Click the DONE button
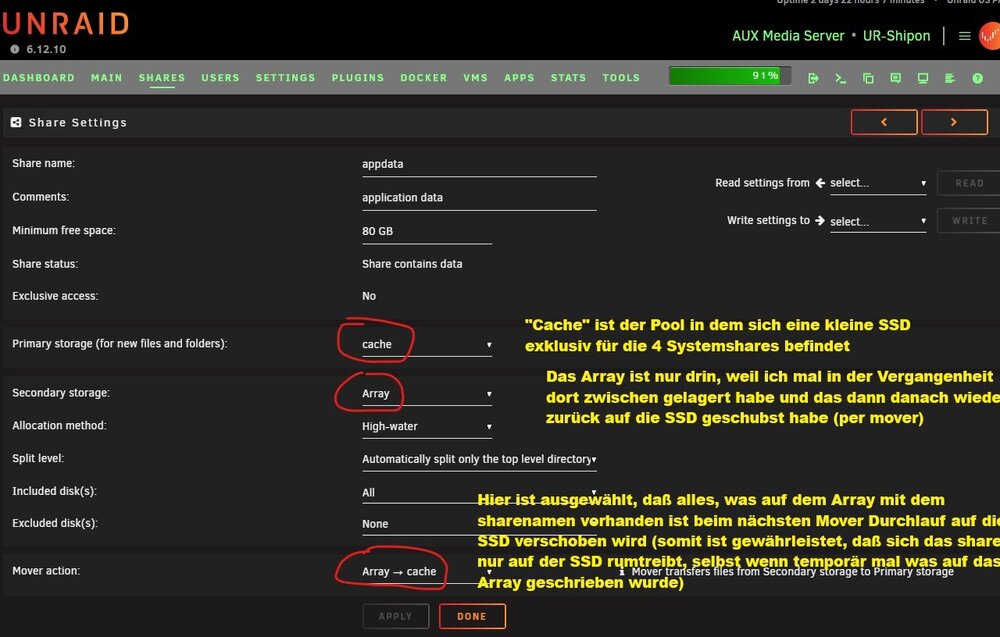Screen dimensions: 1000x637 click(472, 616)
